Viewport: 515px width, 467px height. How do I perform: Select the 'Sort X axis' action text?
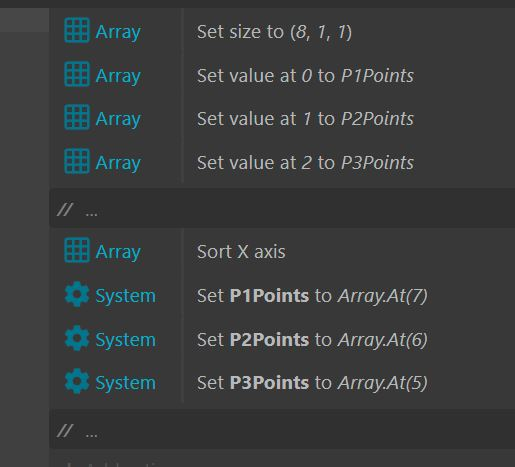tap(241, 252)
